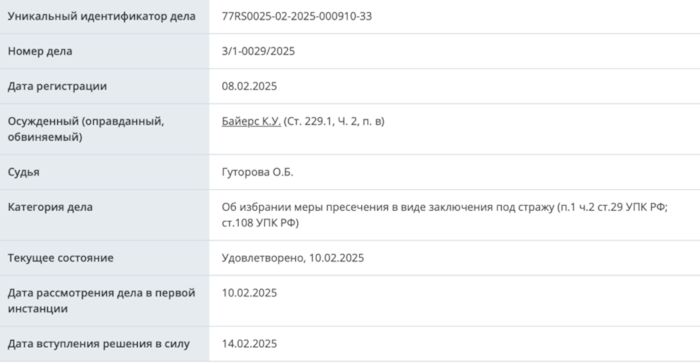This screenshot has height=364, width=700.
Task: Click ст.108 УПК РФ text in category
Action: (258, 223)
